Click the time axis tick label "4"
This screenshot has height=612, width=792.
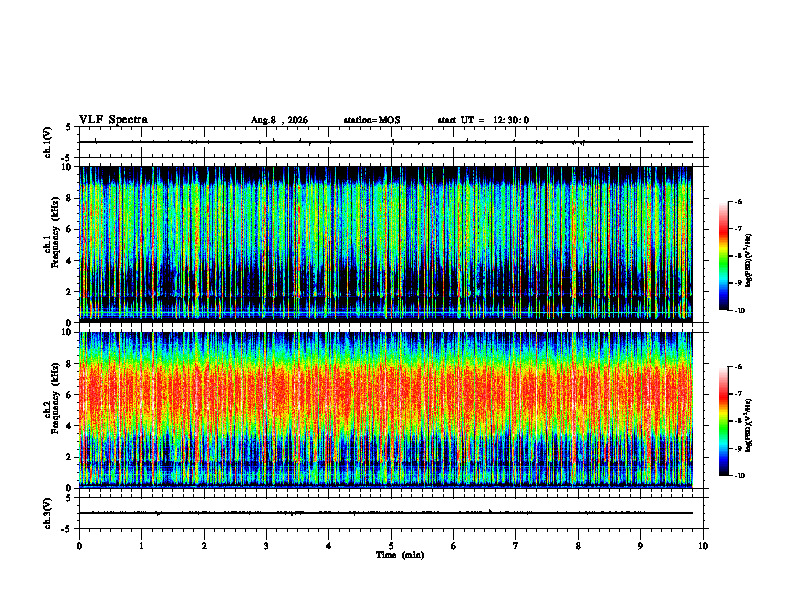point(329,546)
